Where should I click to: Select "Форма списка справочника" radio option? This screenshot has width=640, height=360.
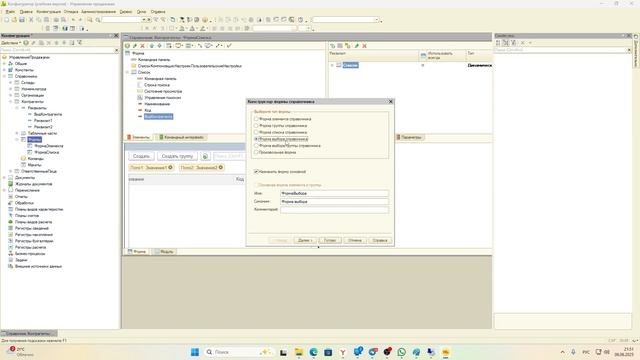(x=280, y=132)
